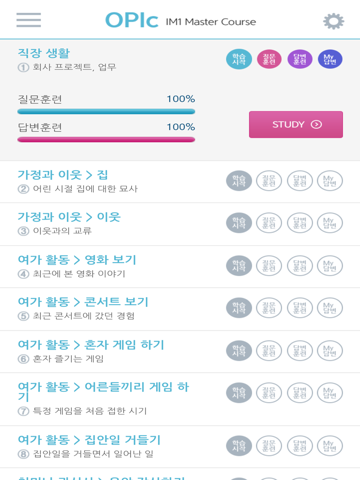Open settings gear icon
Viewport: 360px width, 480px height.
point(333,21)
